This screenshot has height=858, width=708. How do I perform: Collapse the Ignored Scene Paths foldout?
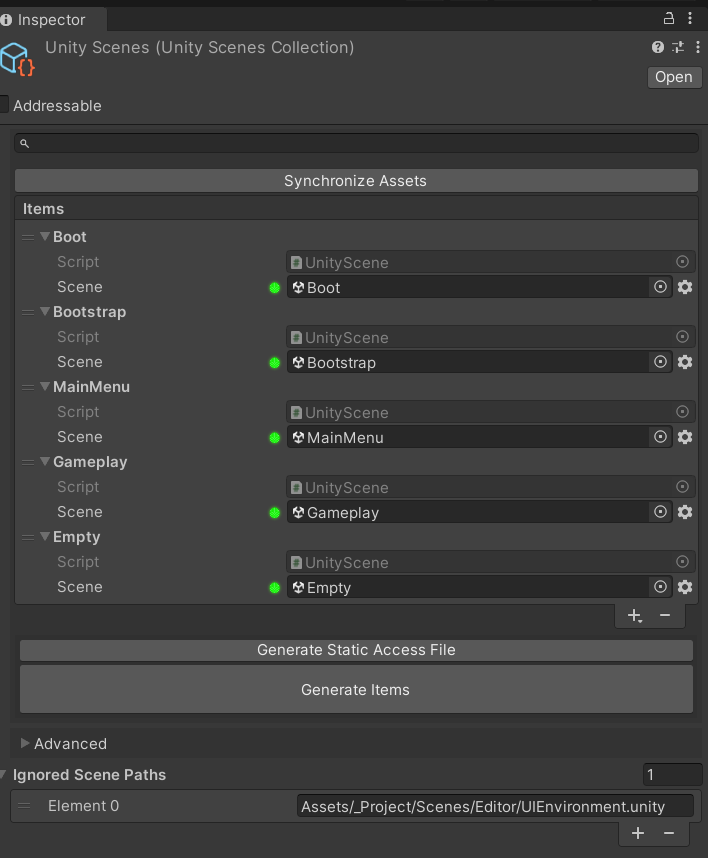[x=5, y=774]
